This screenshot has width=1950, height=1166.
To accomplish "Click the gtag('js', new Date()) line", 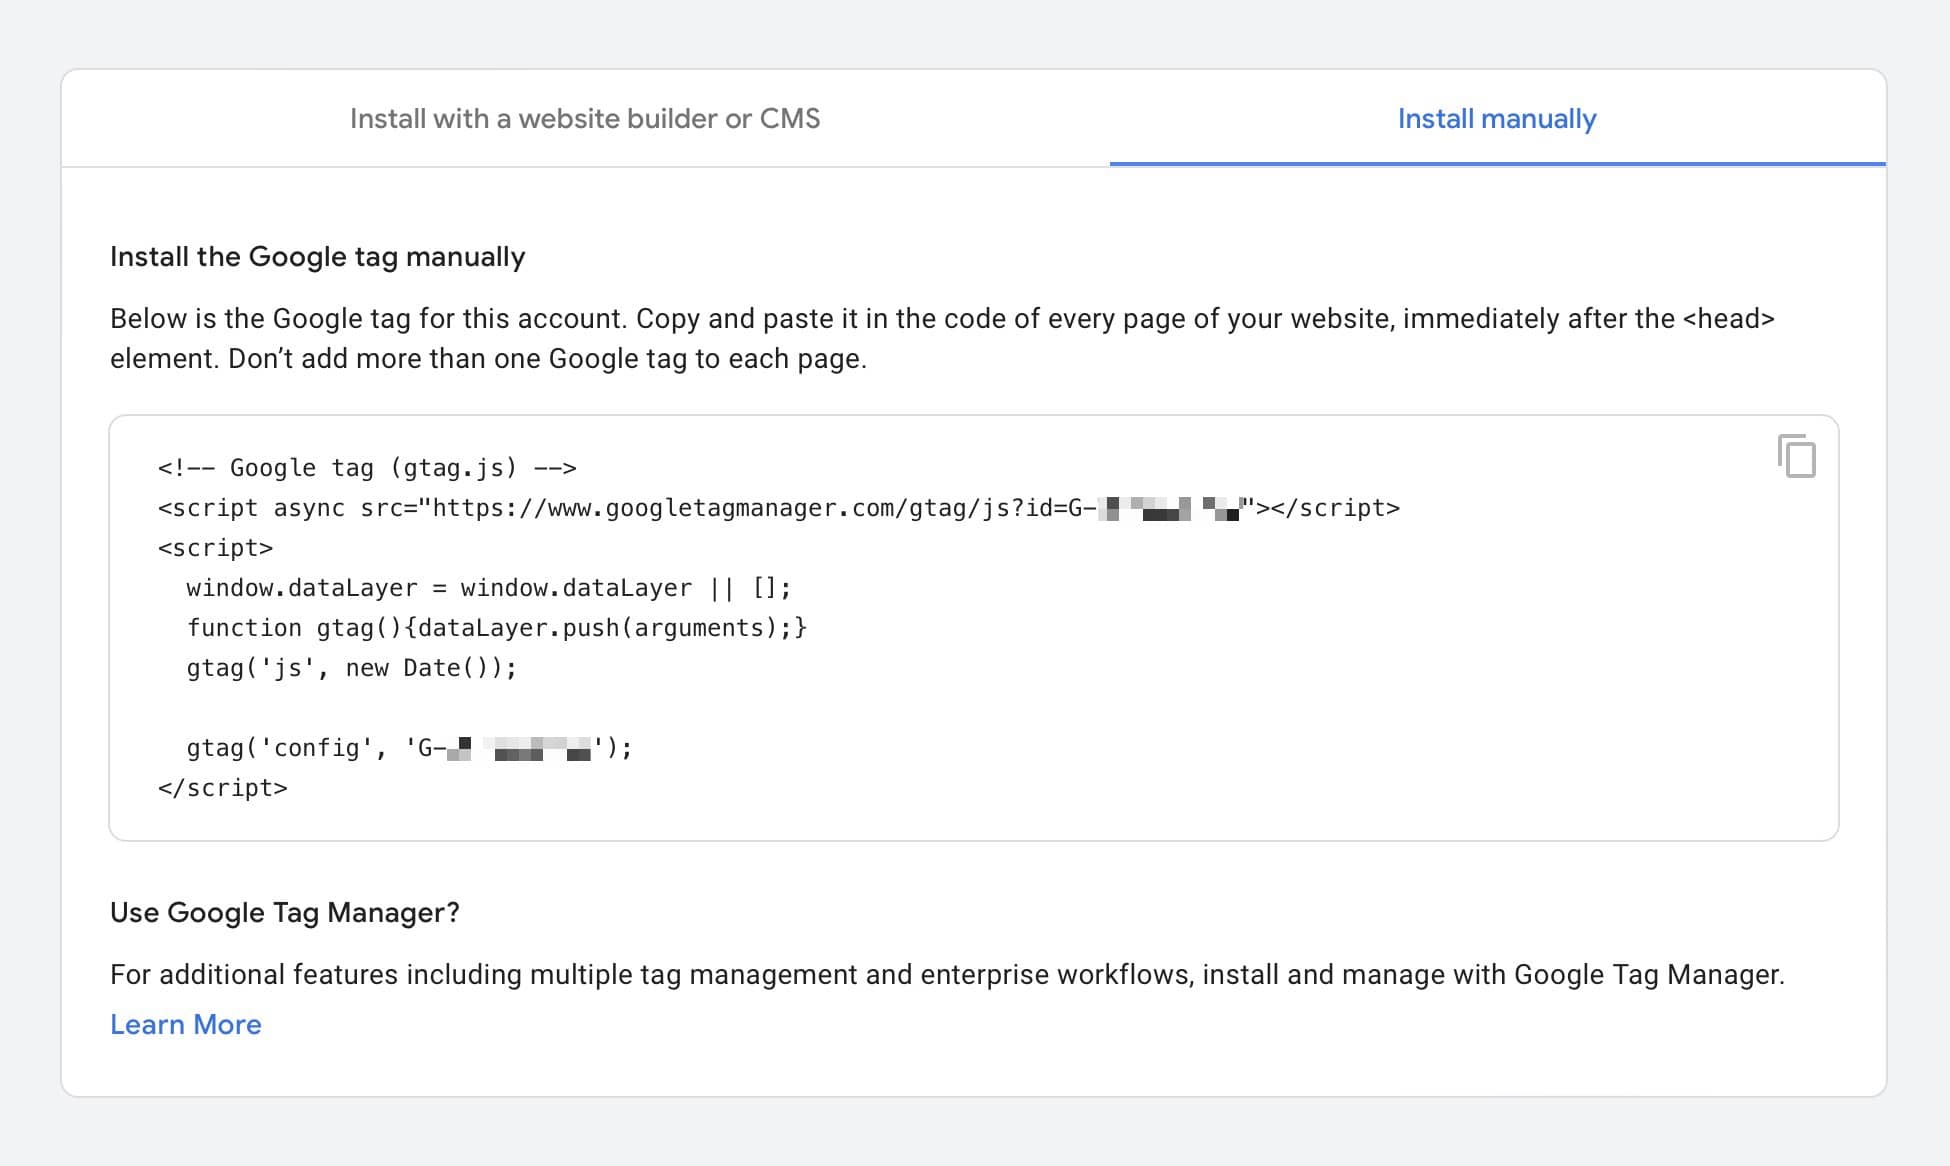I will pyautogui.click(x=352, y=667).
